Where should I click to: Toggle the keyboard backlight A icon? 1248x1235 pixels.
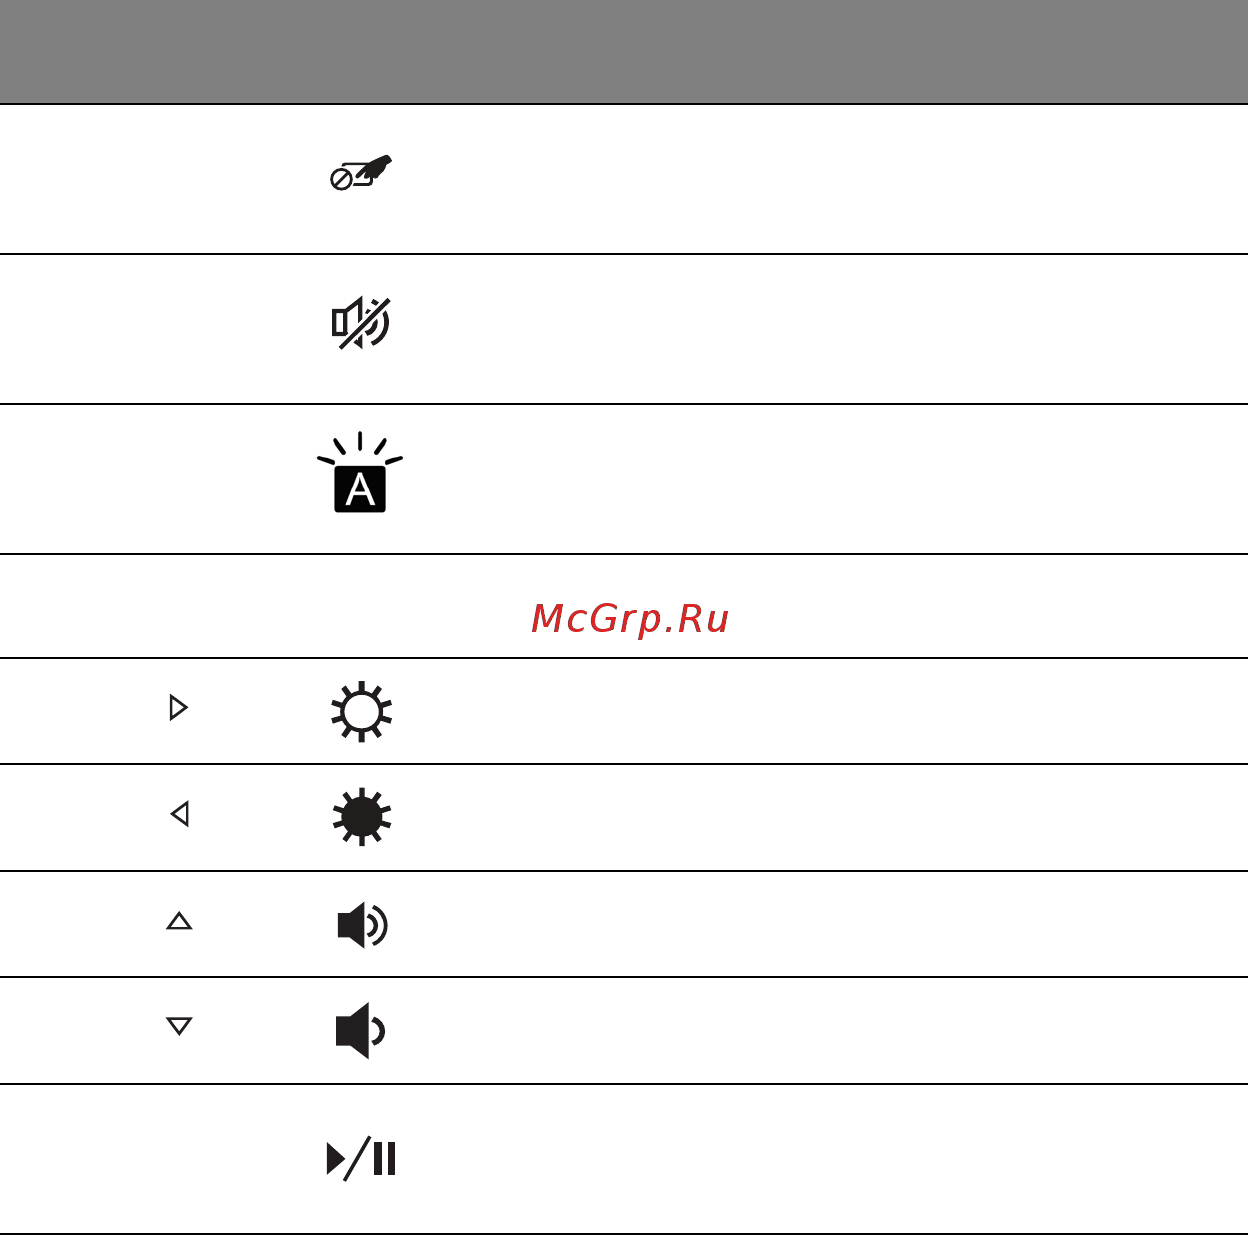pyautogui.click(x=360, y=473)
